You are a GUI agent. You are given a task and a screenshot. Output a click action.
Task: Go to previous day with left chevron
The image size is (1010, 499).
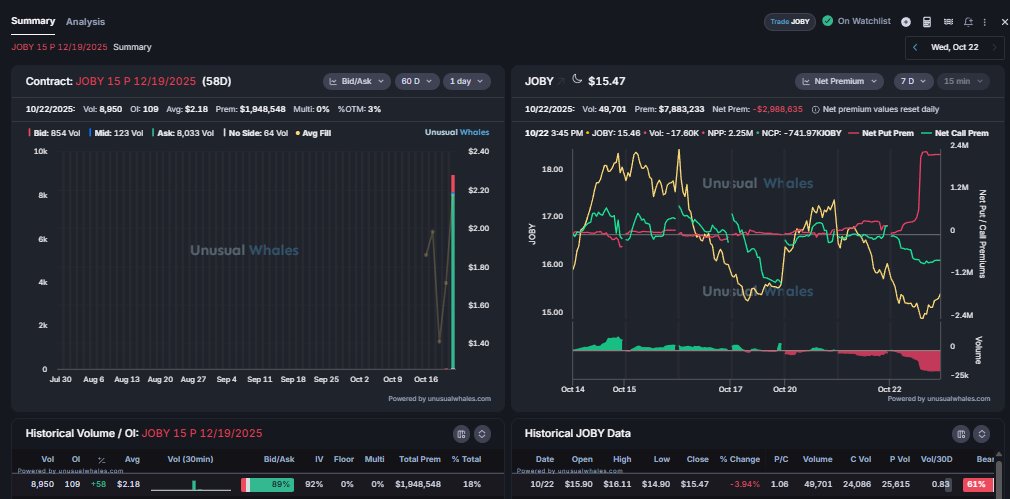click(915, 47)
